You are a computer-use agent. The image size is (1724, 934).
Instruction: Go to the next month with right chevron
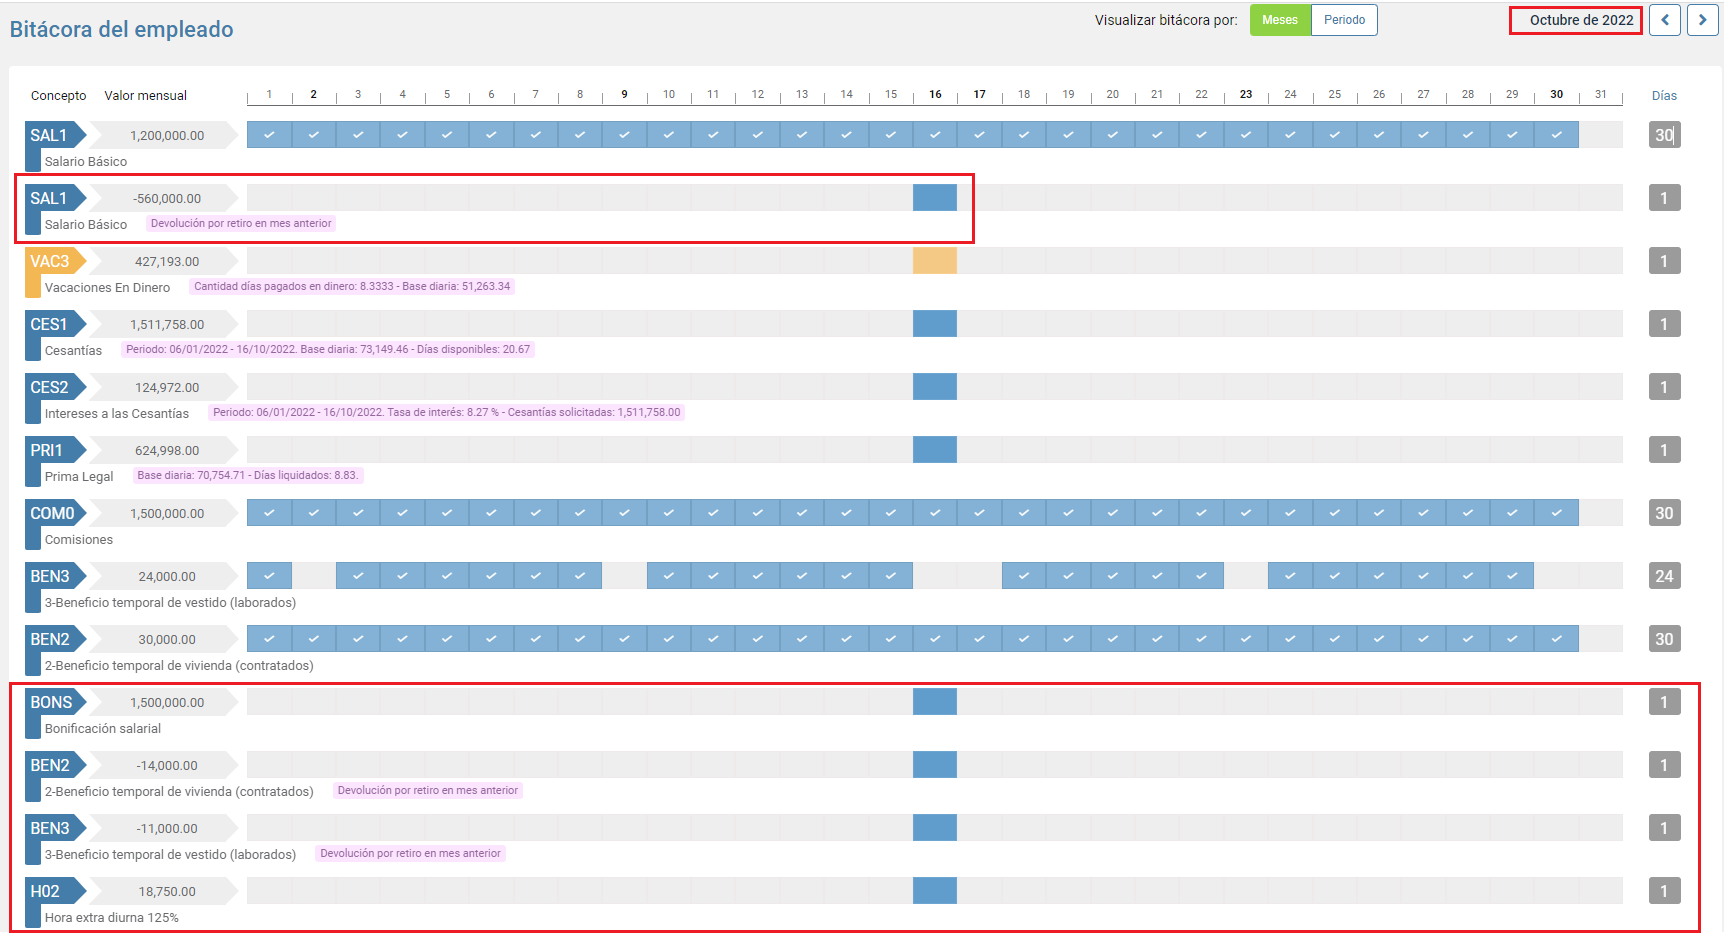[1702, 20]
